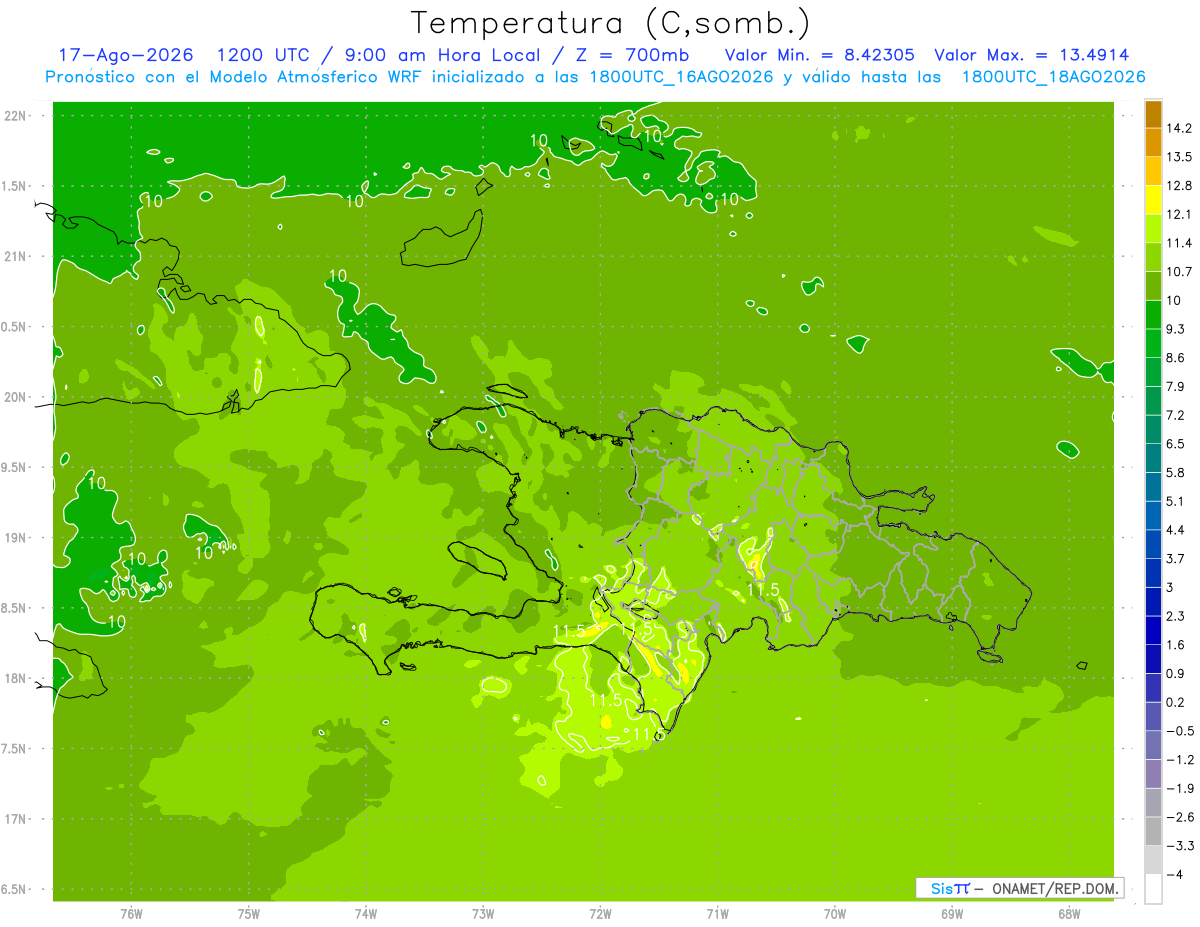This screenshot has height=927, width=1200.
Task: Click the "75W" longitude axis label
Action: pyautogui.click(x=248, y=913)
